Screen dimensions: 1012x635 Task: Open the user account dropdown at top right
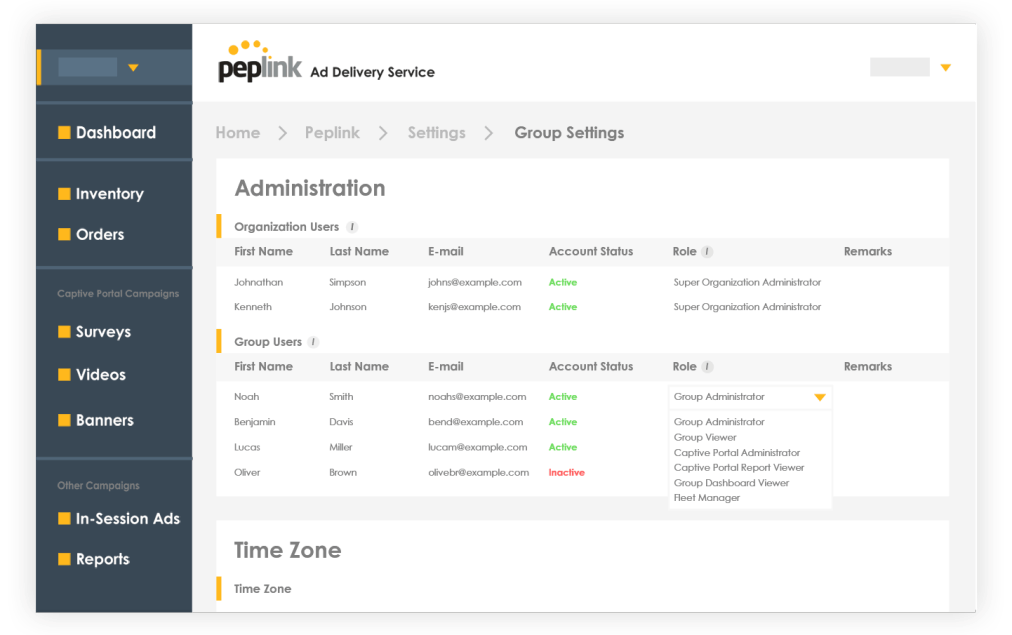[945, 68]
